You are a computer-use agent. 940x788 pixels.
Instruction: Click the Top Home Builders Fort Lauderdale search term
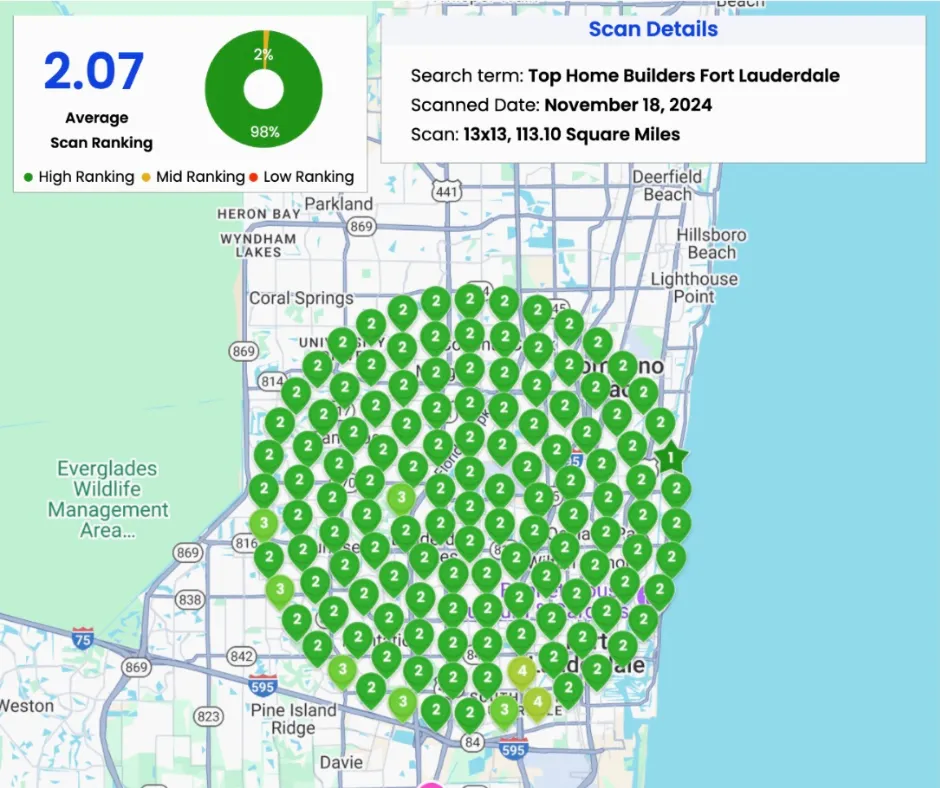pos(683,76)
